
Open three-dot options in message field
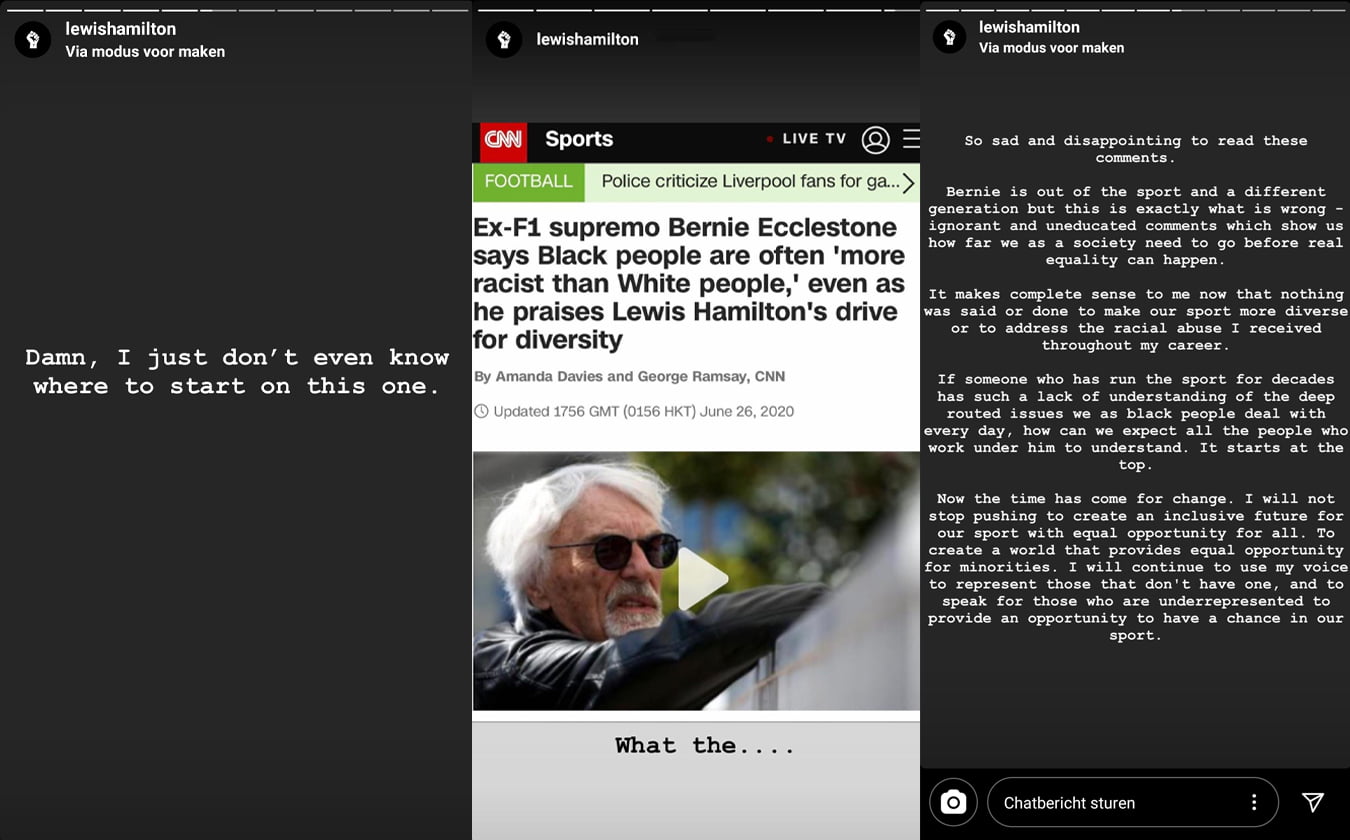click(x=1253, y=802)
